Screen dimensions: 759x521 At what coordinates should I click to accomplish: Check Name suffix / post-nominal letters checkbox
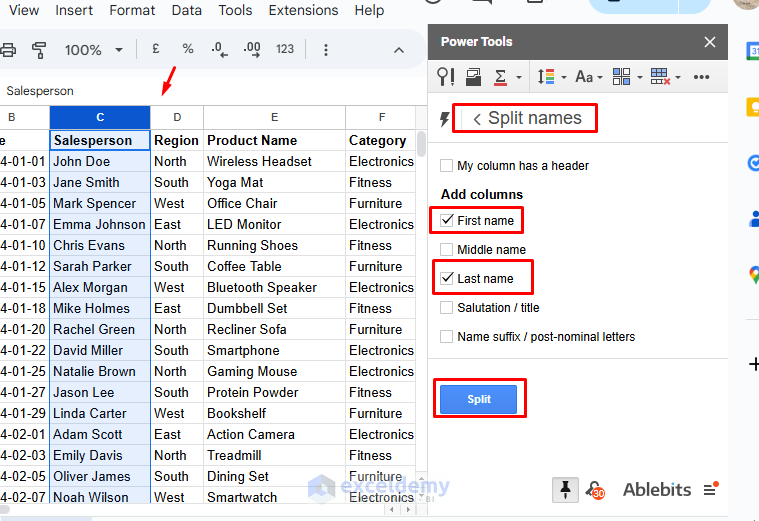[x=446, y=337]
